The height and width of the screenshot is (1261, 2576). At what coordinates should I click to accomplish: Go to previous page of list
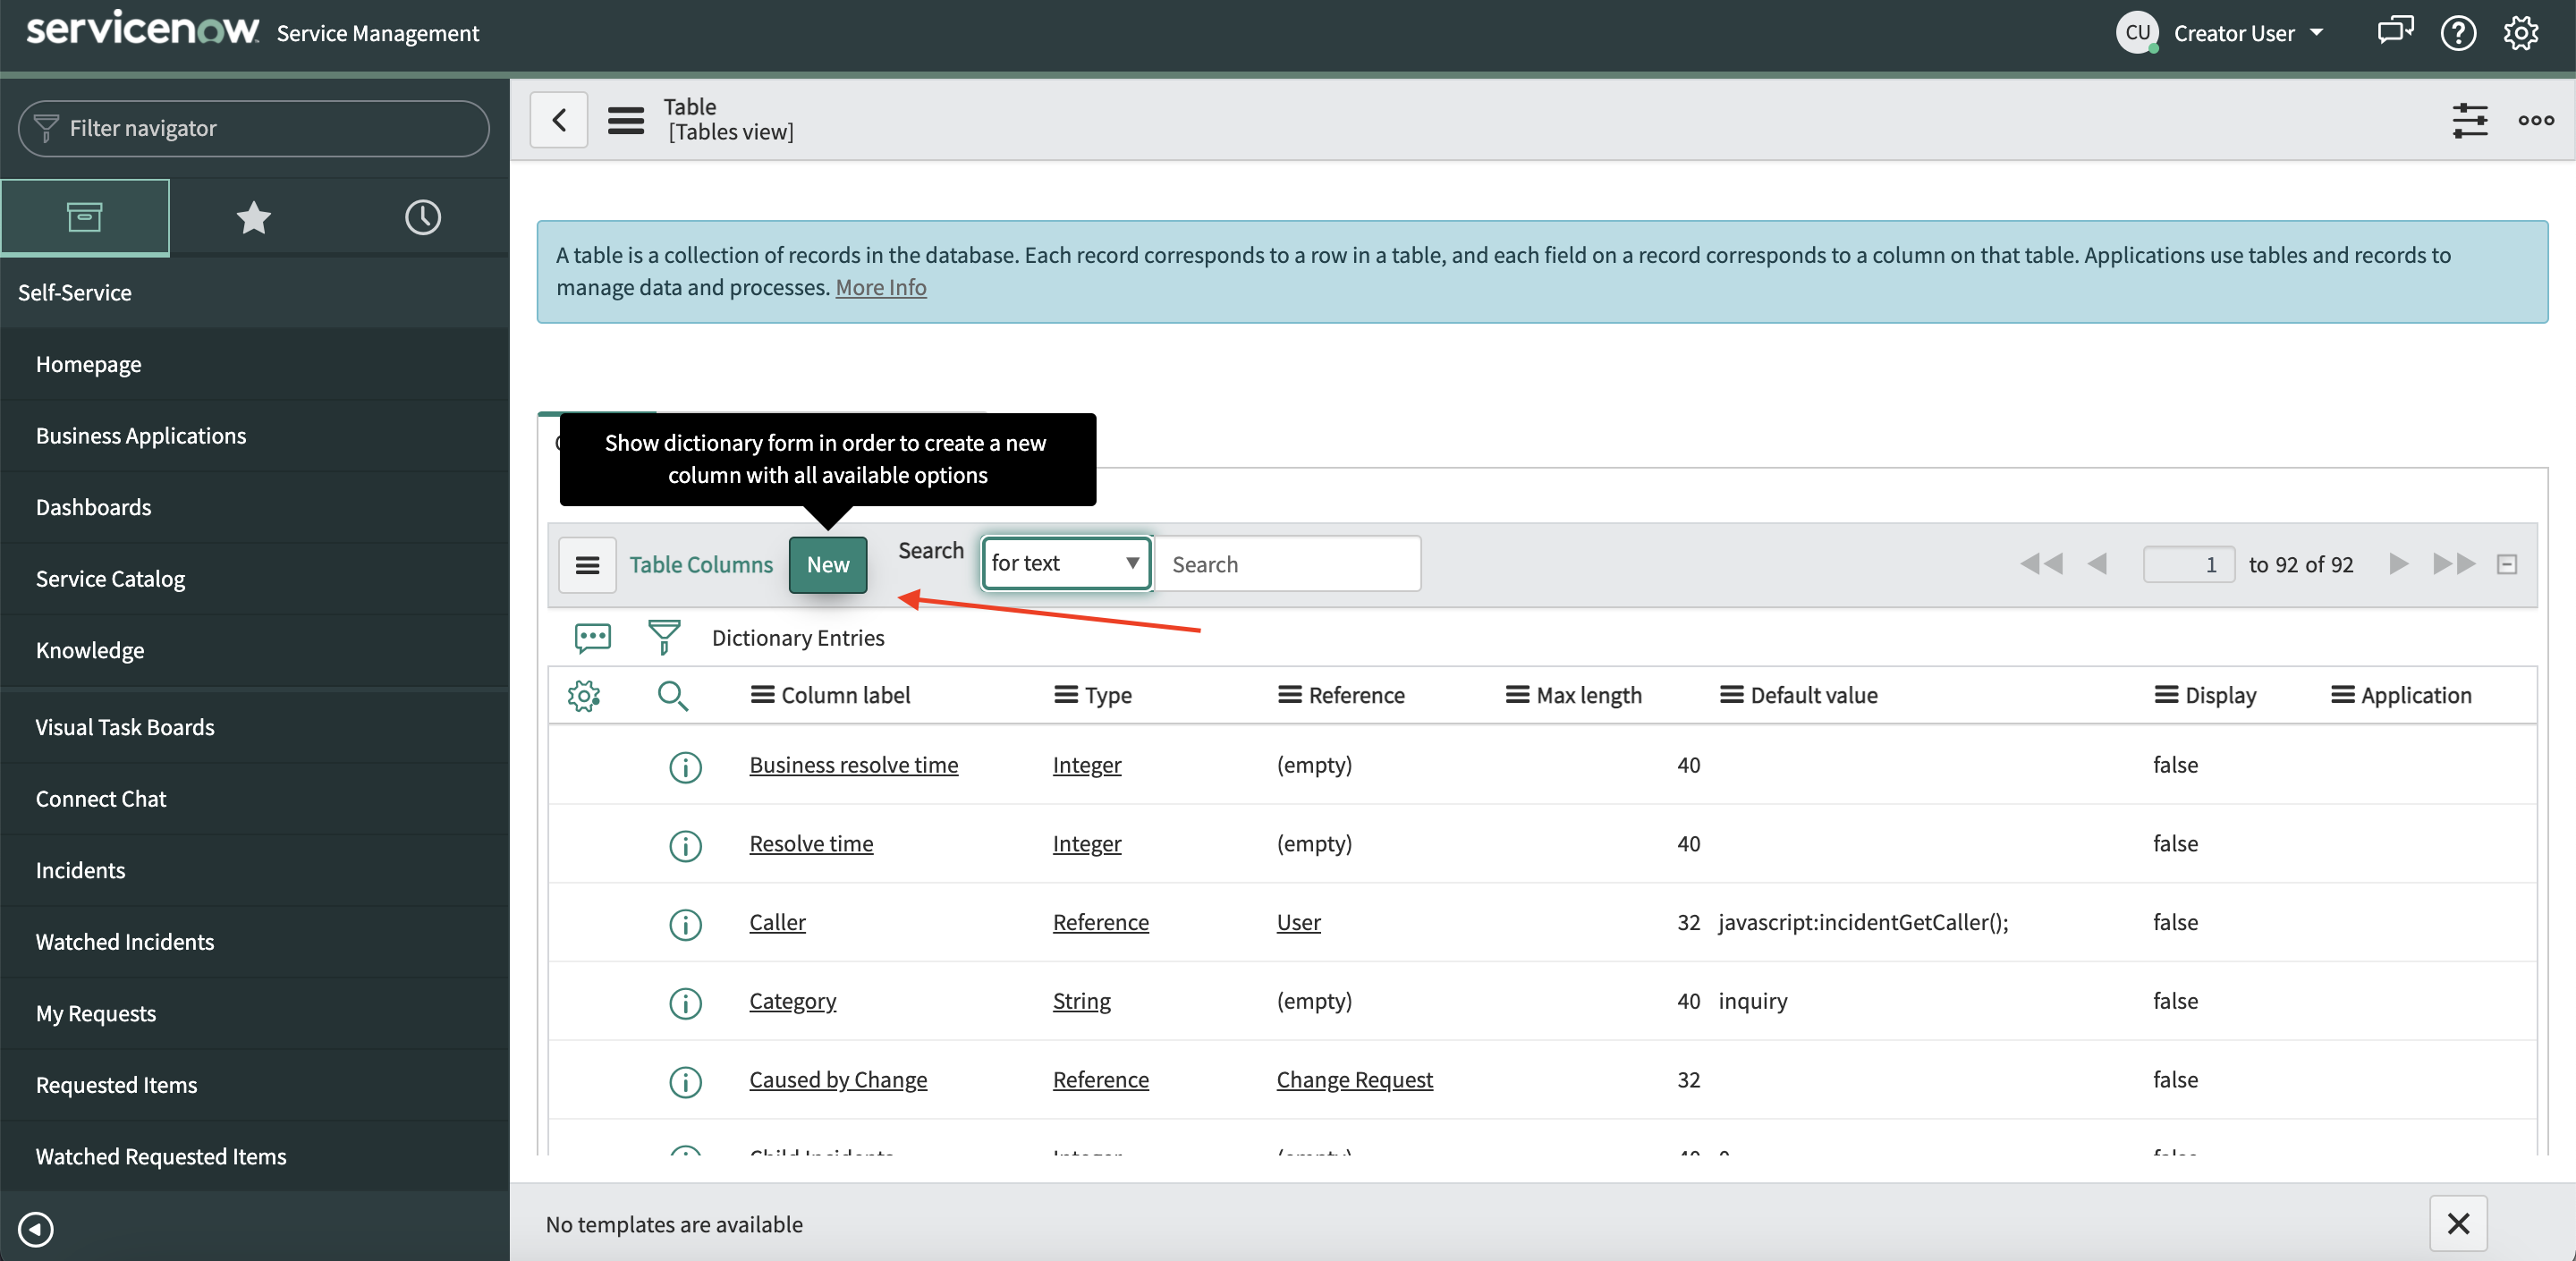coord(2097,564)
